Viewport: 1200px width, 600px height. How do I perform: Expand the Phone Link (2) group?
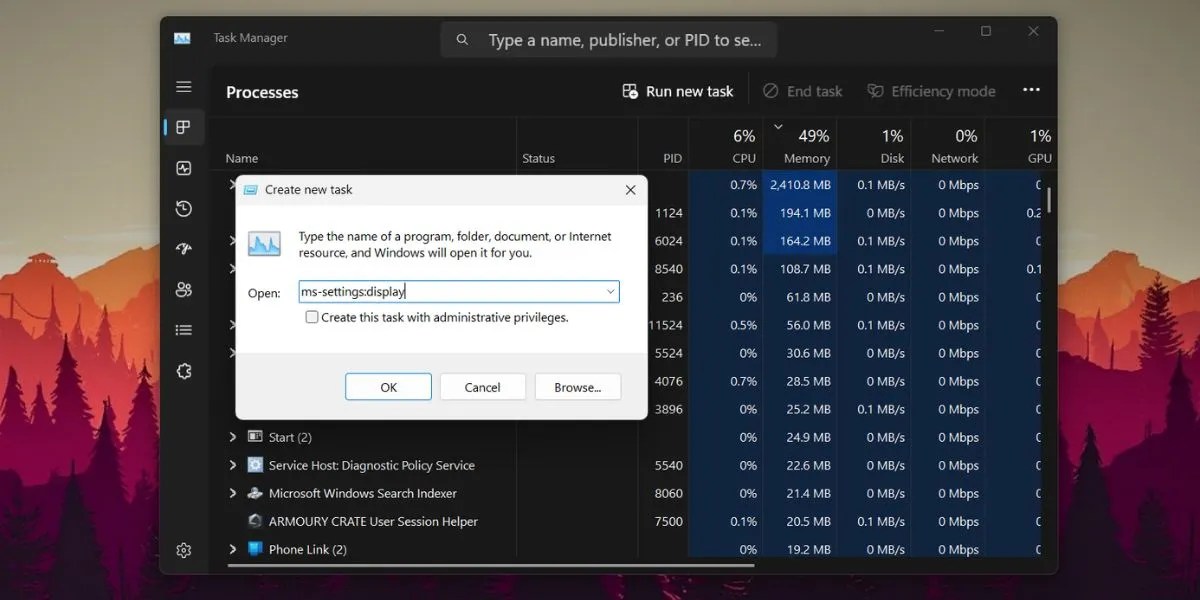(232, 549)
